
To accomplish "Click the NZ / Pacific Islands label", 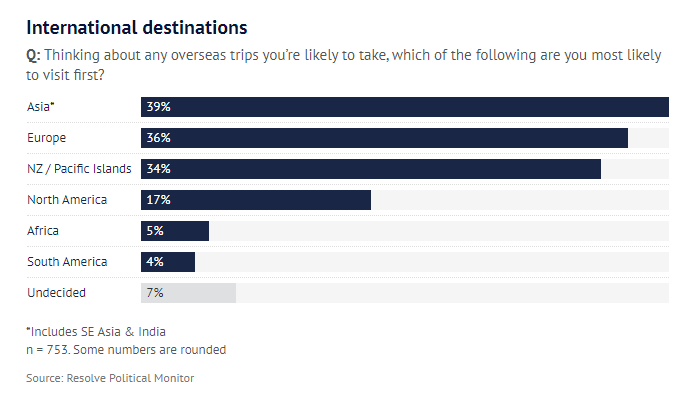I will tap(79, 169).
